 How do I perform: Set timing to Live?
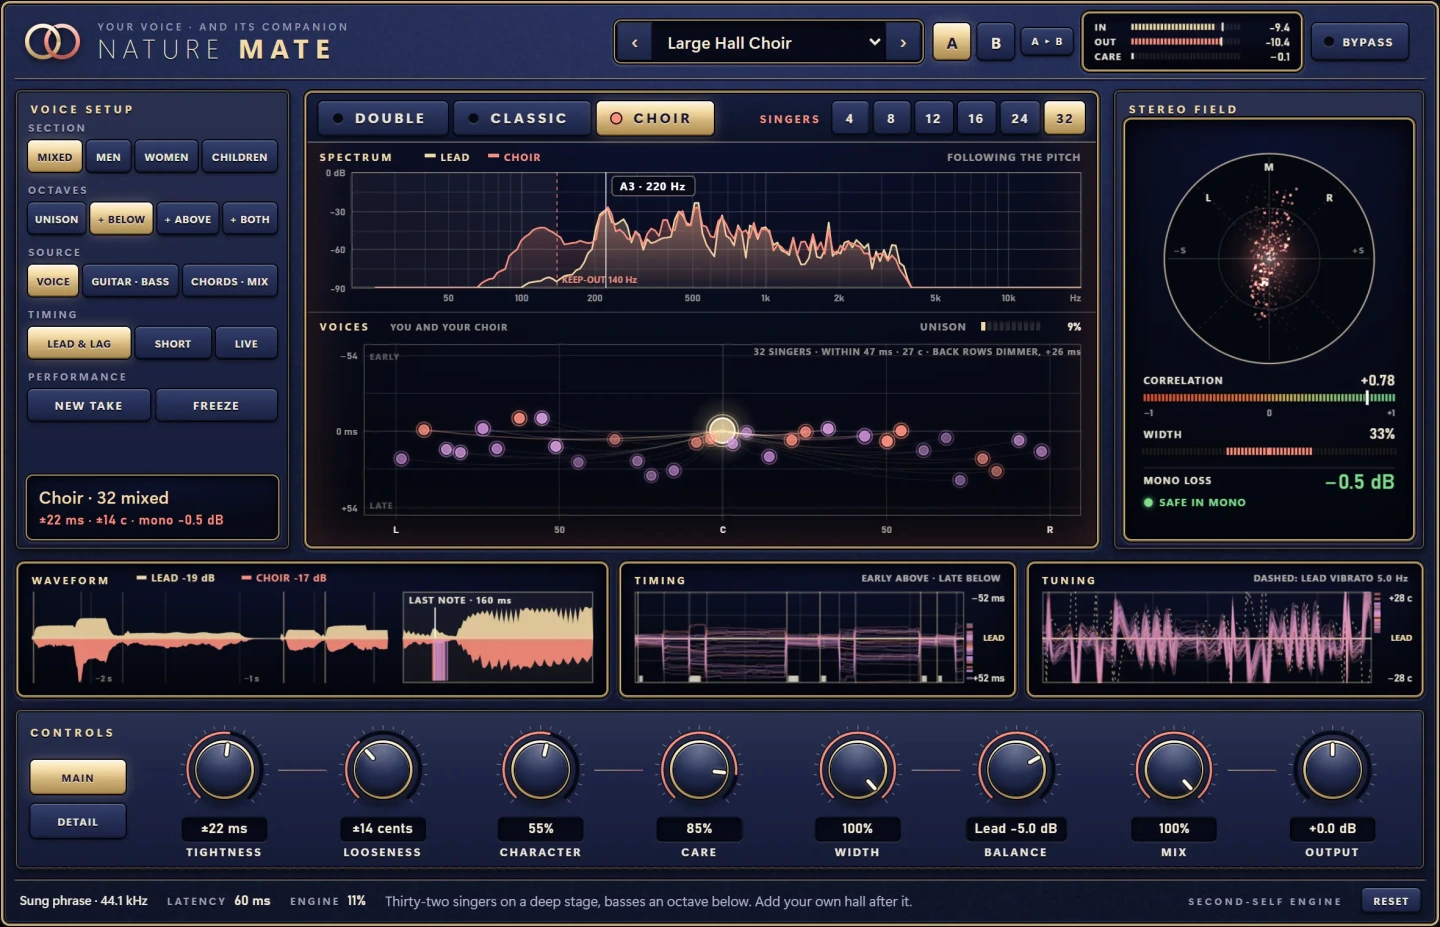(x=246, y=343)
